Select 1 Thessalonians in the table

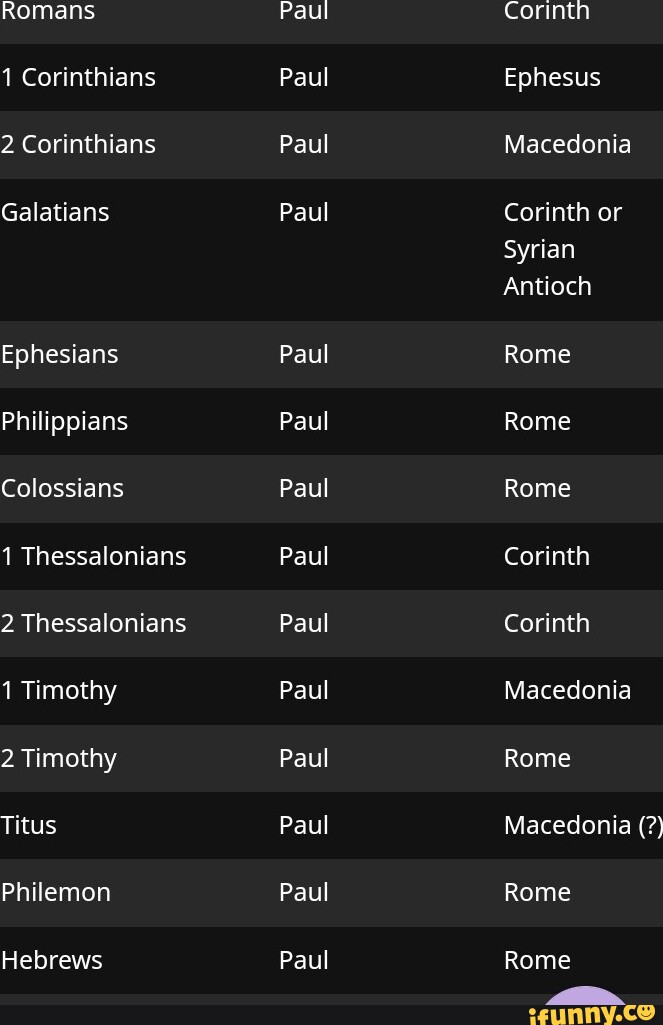pos(94,556)
